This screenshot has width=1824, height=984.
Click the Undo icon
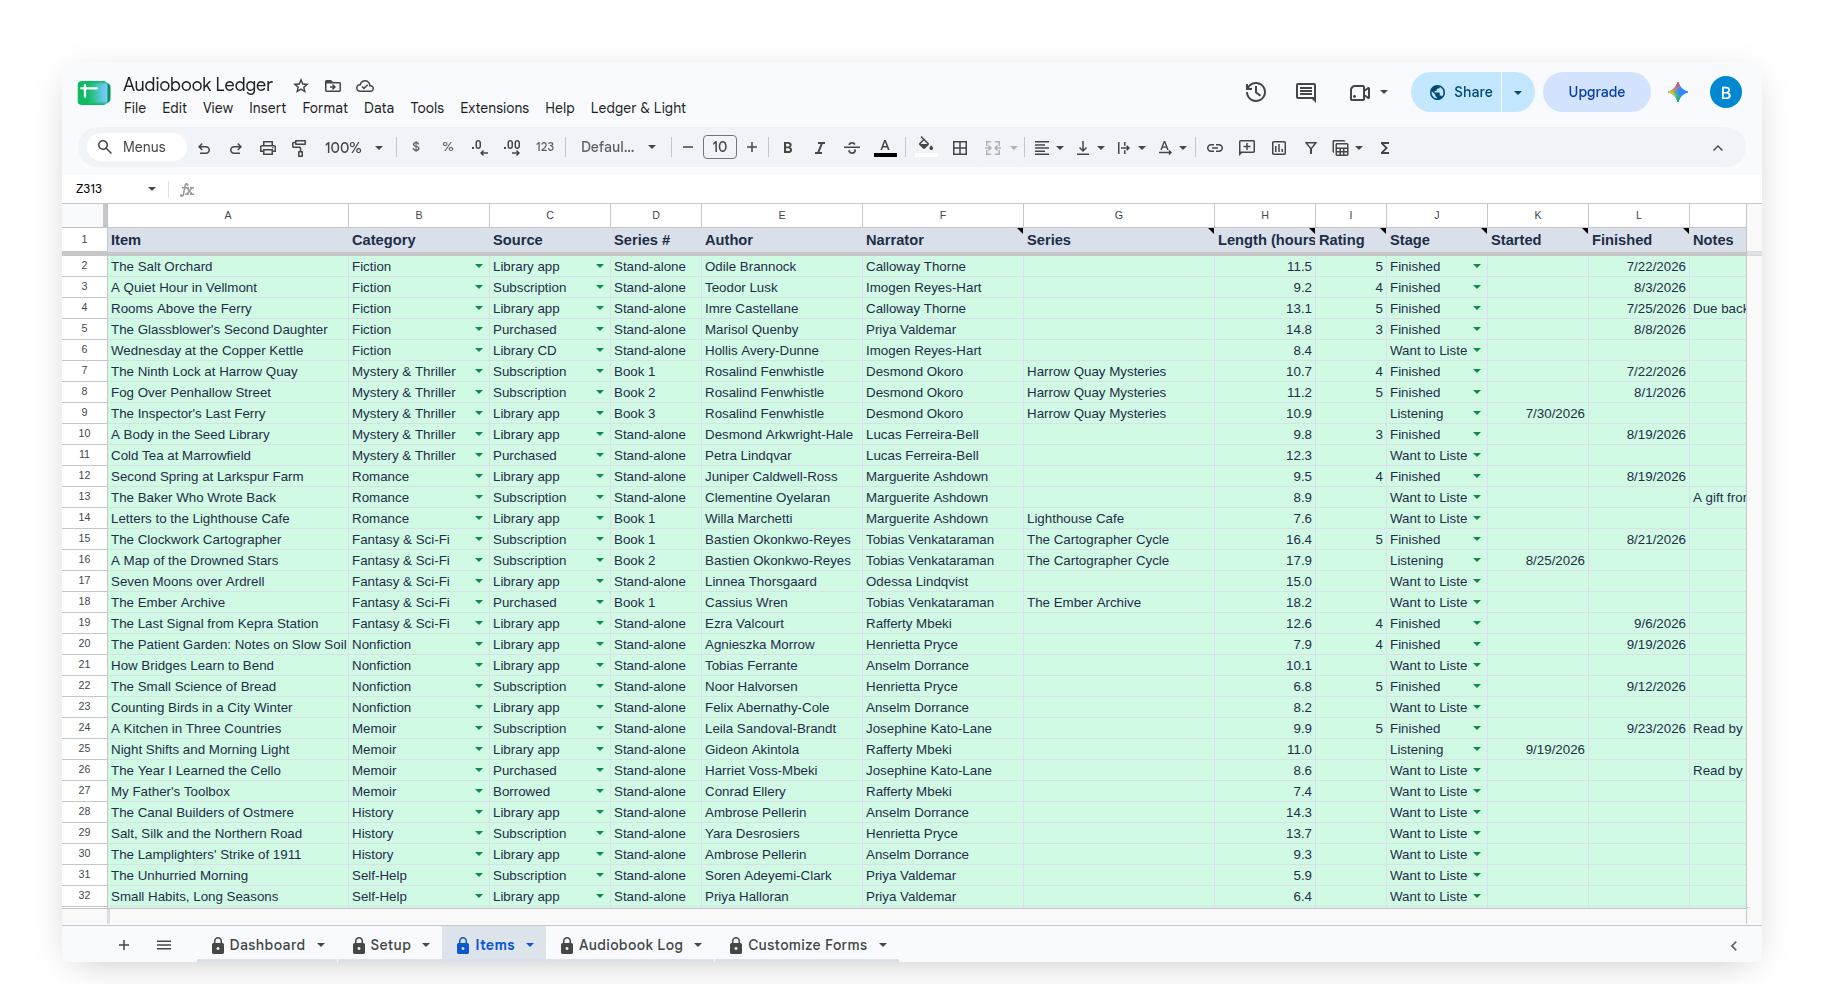(204, 148)
